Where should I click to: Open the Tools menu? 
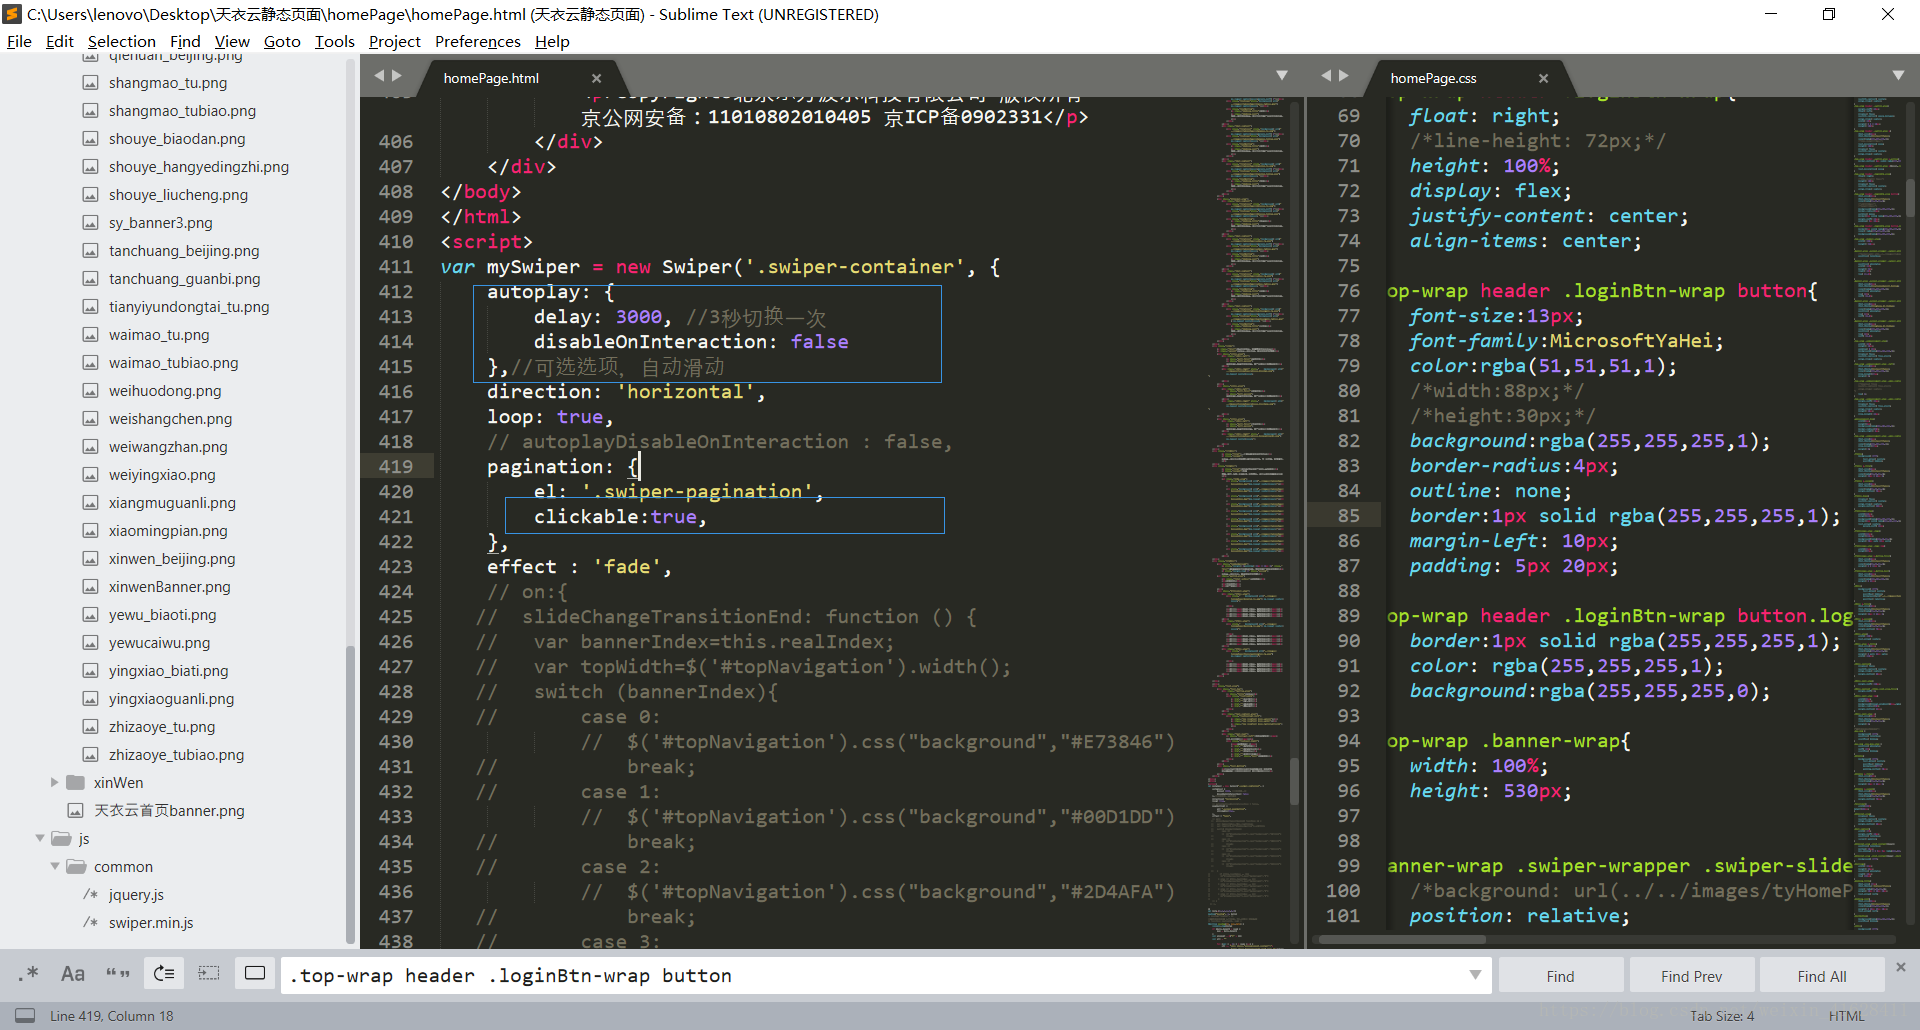tap(335, 41)
